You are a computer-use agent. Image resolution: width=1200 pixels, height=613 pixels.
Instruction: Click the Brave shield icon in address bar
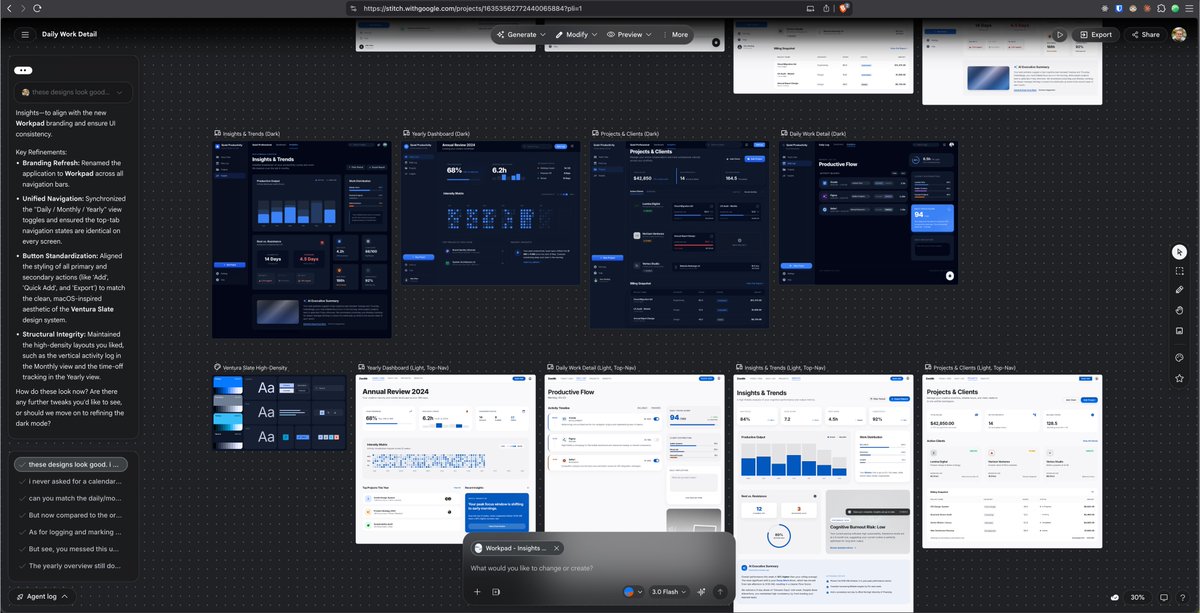click(x=844, y=8)
